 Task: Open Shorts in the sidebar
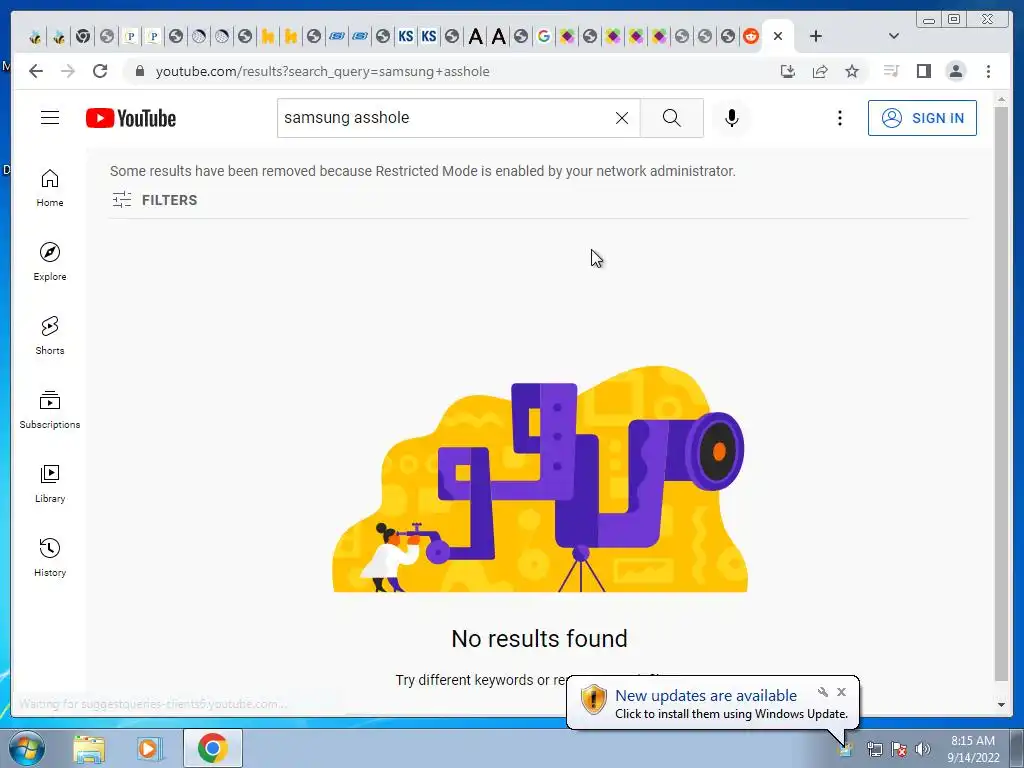50,336
